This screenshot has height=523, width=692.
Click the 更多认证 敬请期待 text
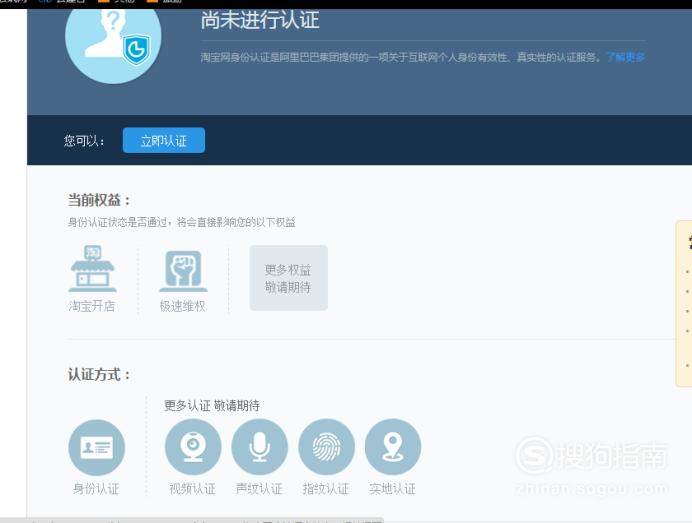212,406
